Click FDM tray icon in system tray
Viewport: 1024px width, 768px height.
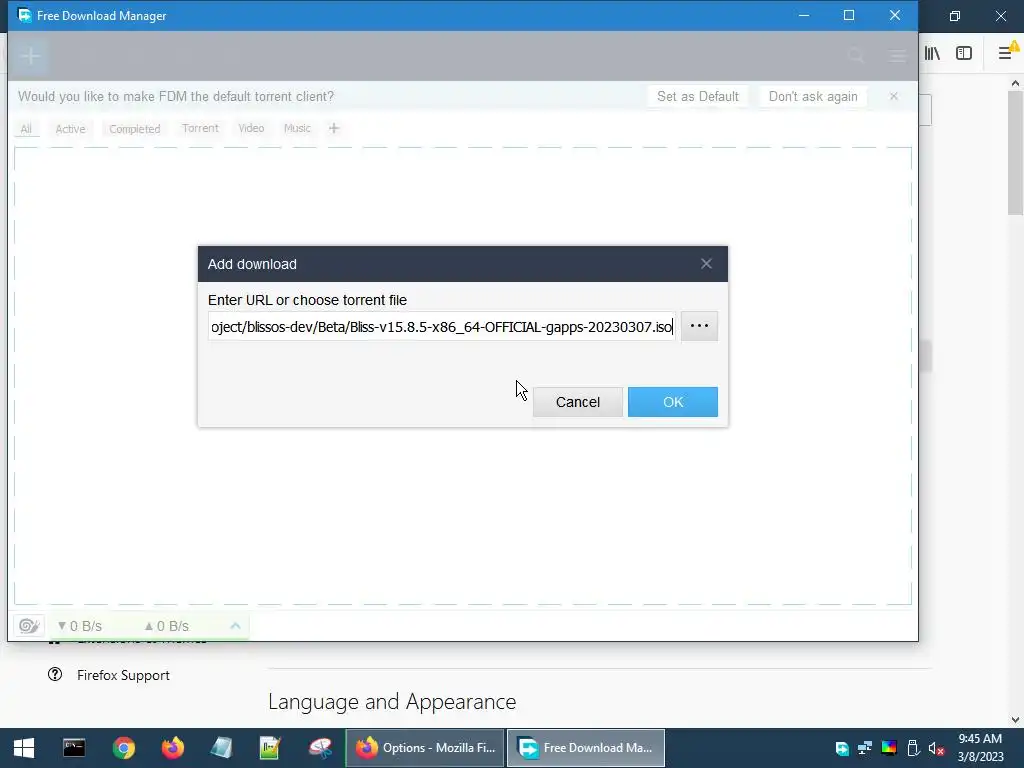842,748
